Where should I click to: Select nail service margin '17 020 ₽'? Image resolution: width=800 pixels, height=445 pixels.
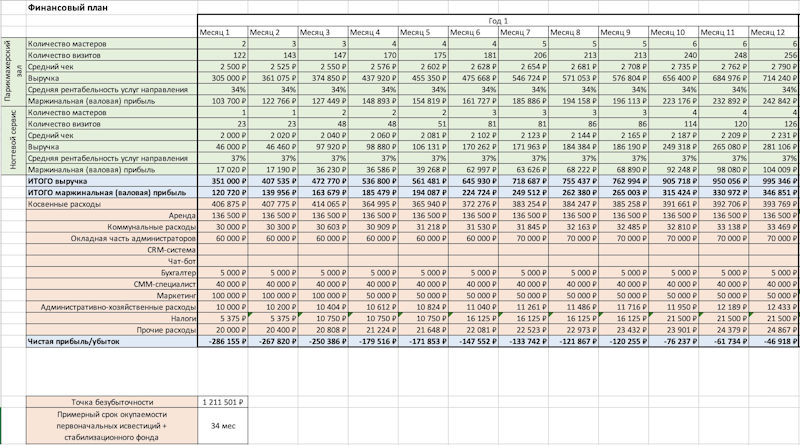(222, 169)
